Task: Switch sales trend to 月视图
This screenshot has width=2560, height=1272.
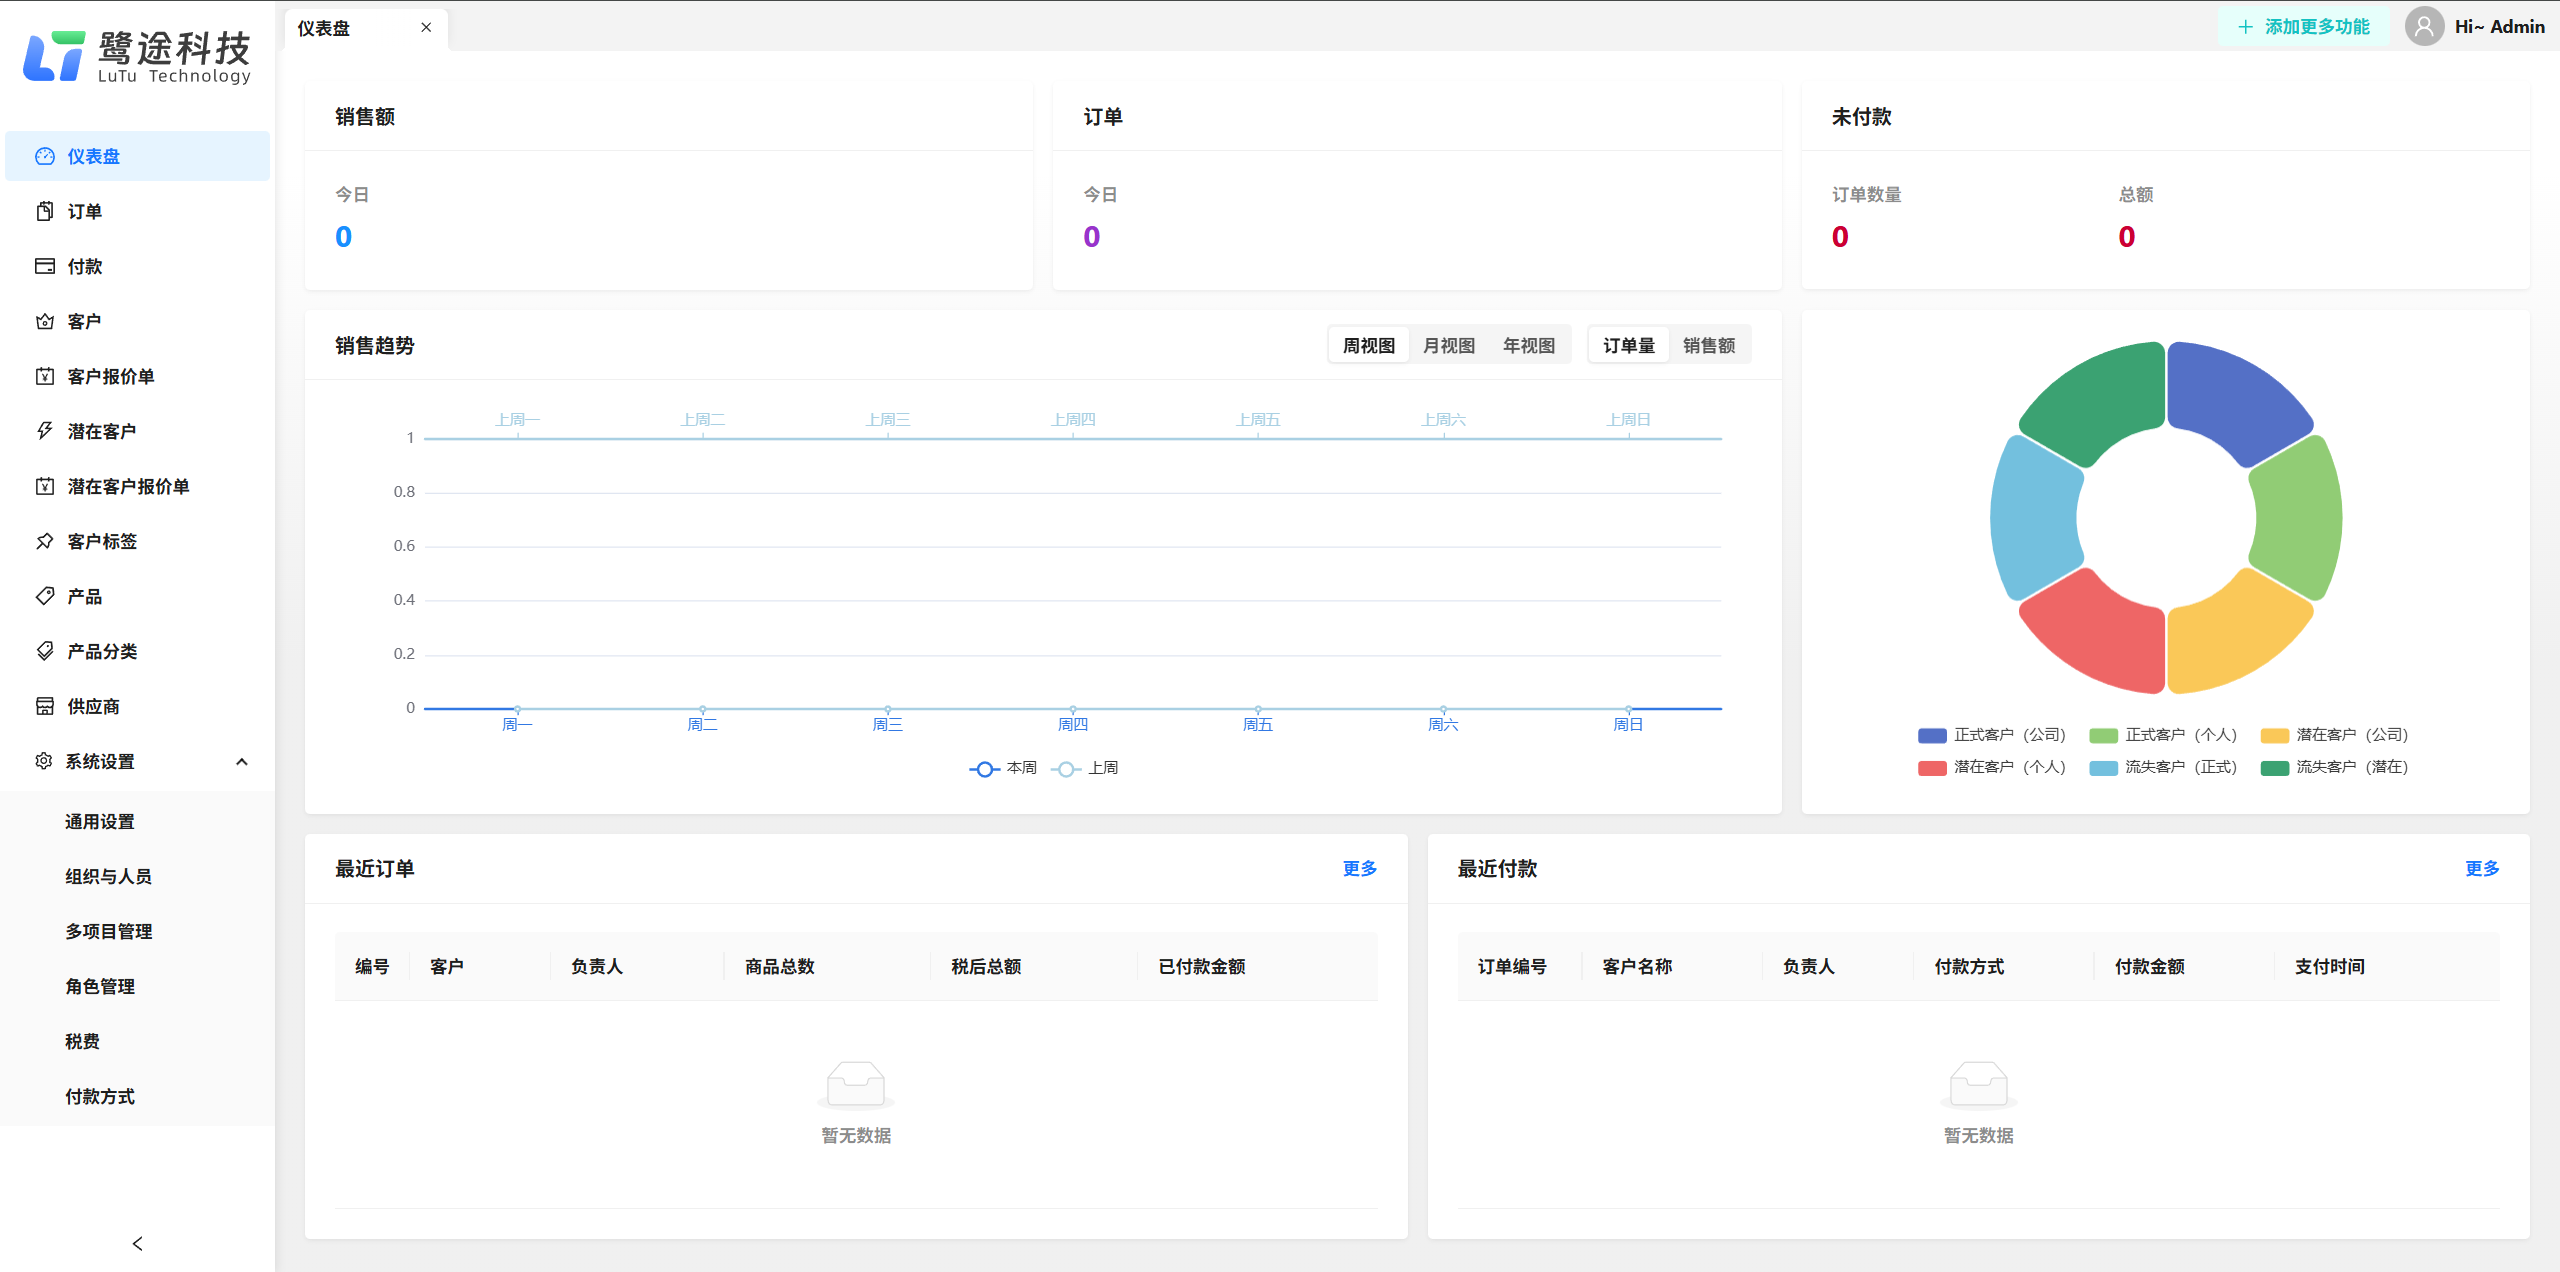Action: tap(1448, 346)
